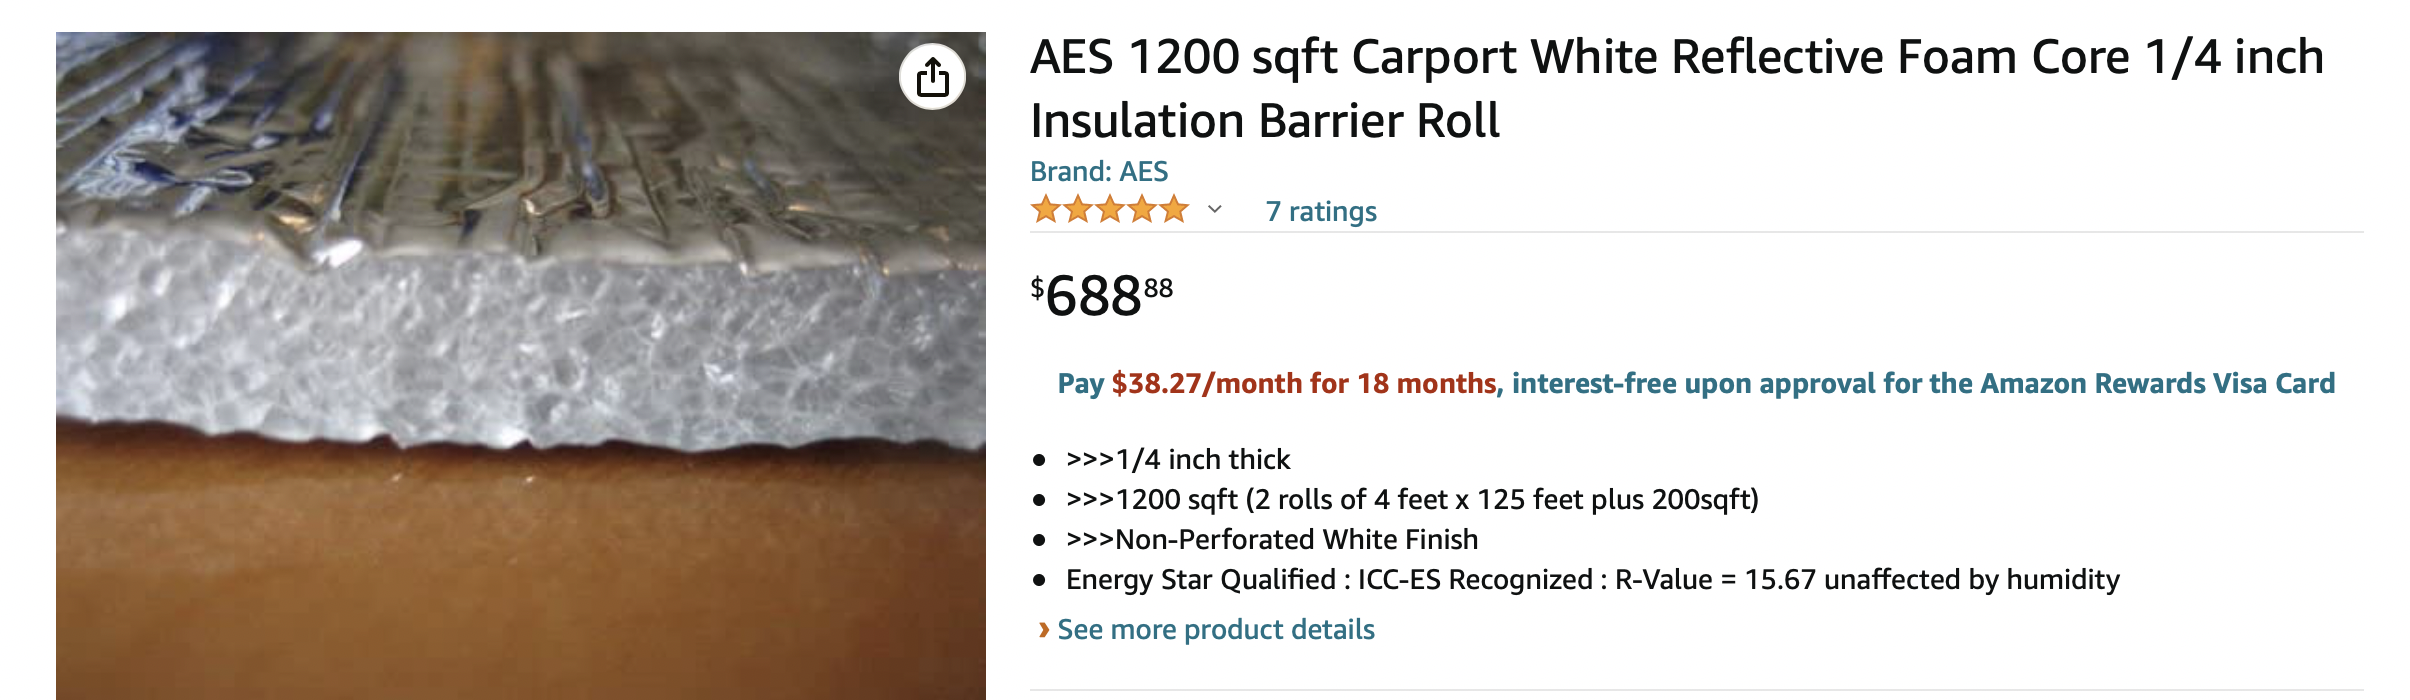The width and height of the screenshot is (2410, 700).
Task: Click the first orange rating star
Action: [1046, 210]
